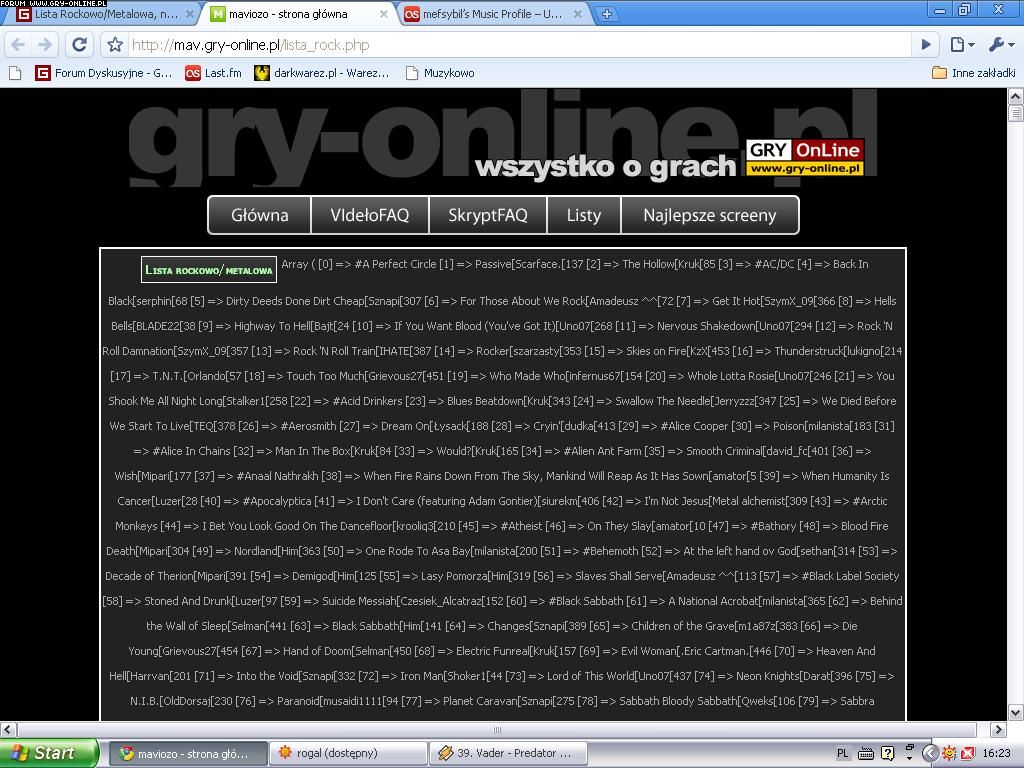Click the text 'Smooth Criminal[david_fc[401'
This screenshot has height=768, width=1024.
pyautogui.click(x=758, y=451)
